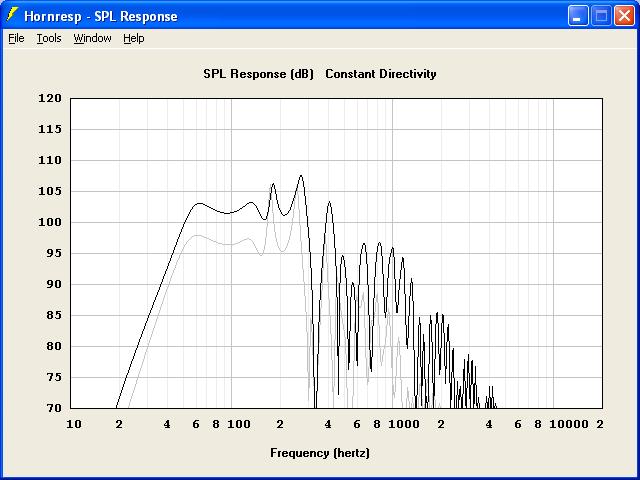Close the Hornresp SPL Response window
640x480 pixels.
click(624, 16)
